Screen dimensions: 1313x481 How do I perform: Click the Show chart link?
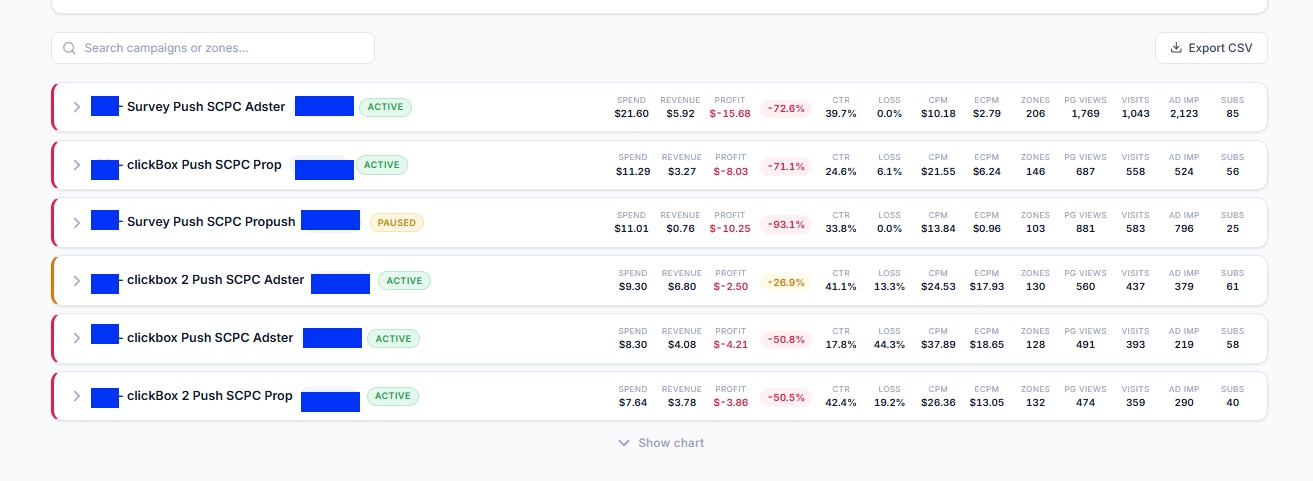click(661, 443)
